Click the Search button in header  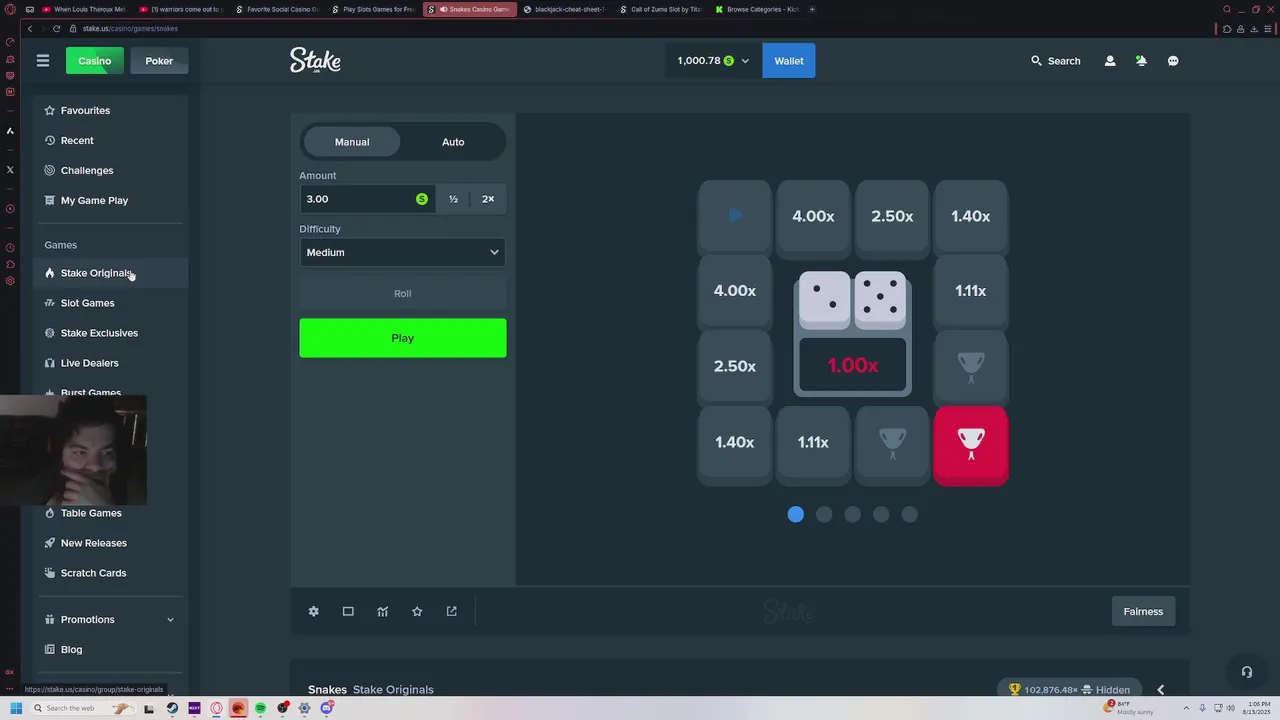coord(1056,61)
